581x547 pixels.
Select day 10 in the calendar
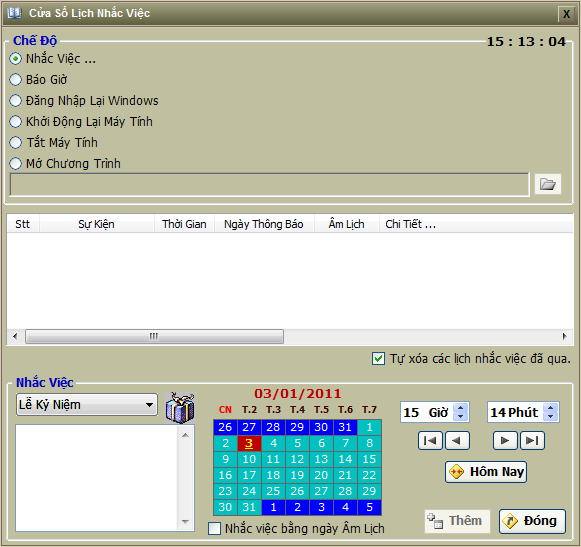point(249,459)
